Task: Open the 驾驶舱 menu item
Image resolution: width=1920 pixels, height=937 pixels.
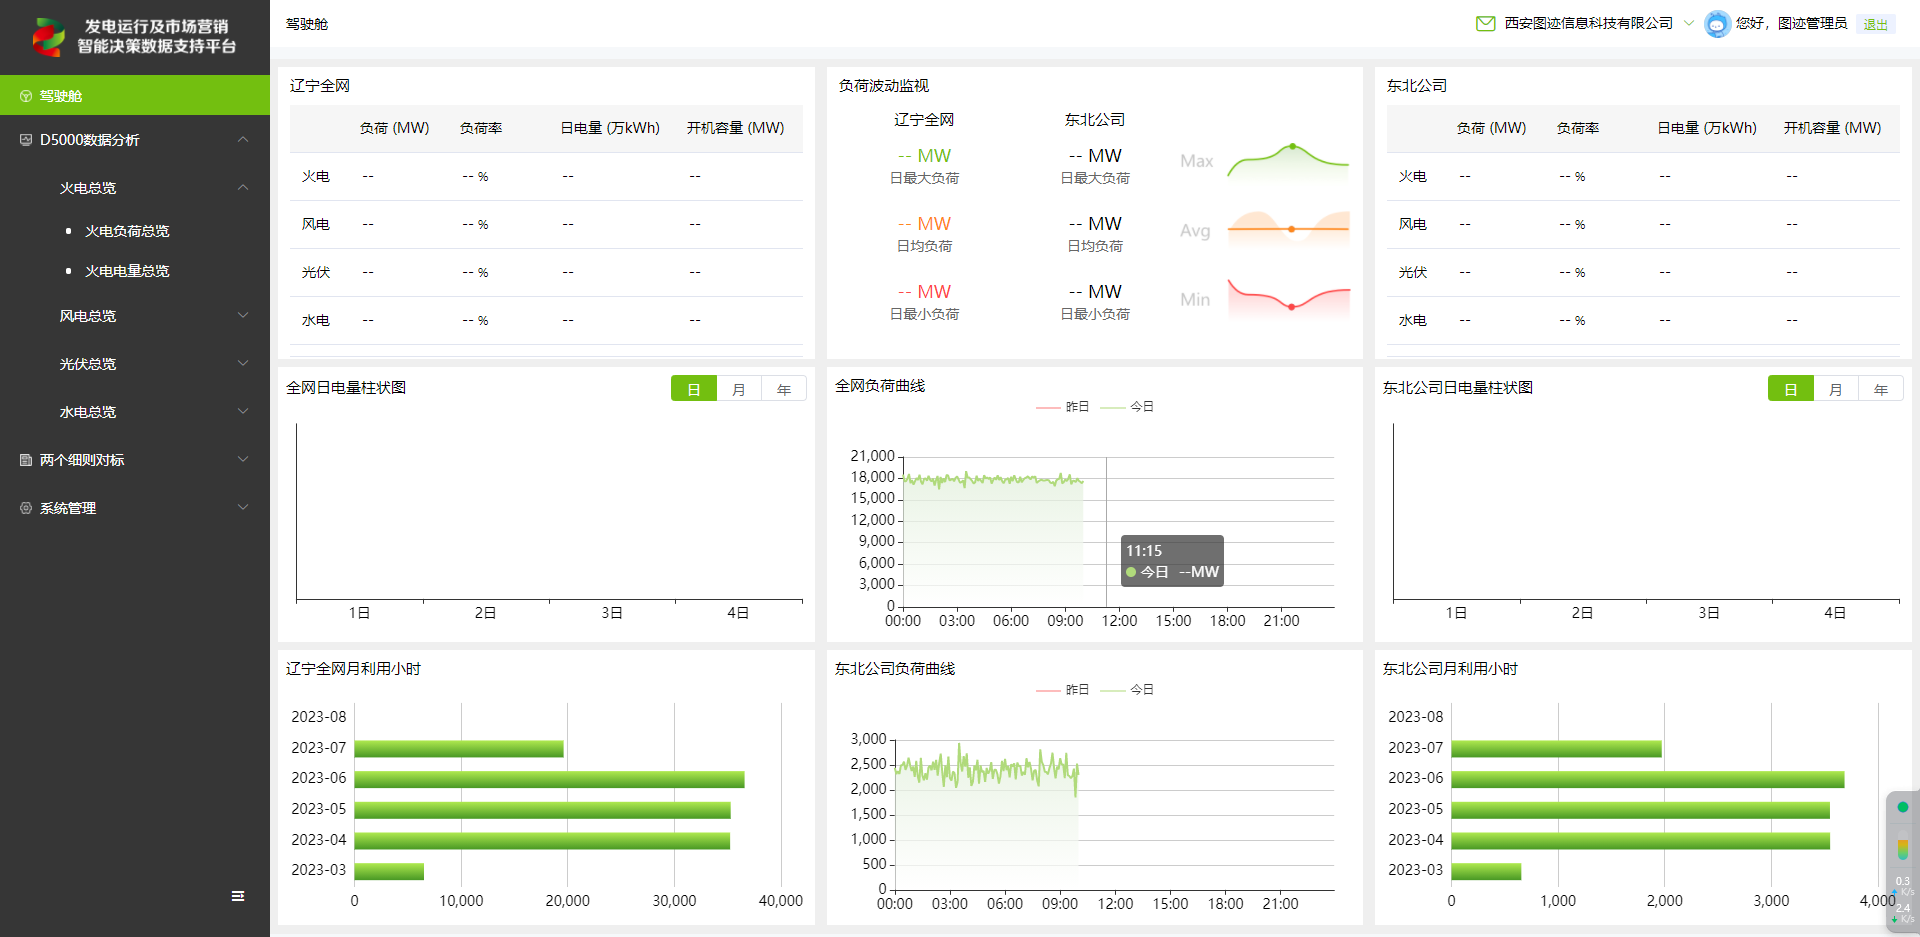Action: [135, 96]
